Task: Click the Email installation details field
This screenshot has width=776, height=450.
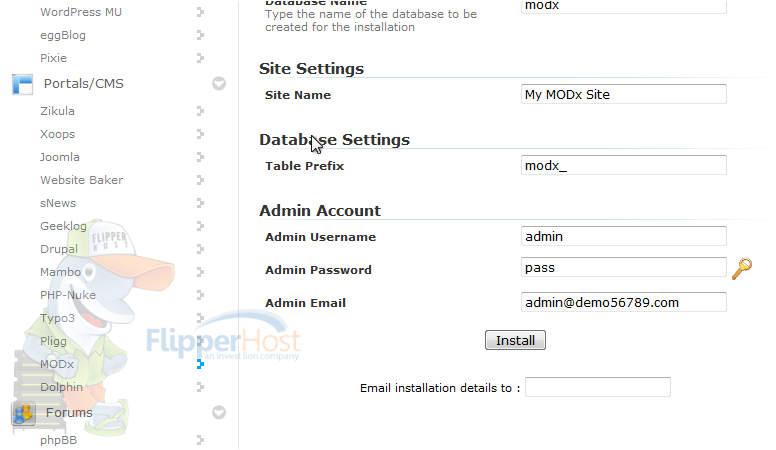Action: click(x=598, y=387)
